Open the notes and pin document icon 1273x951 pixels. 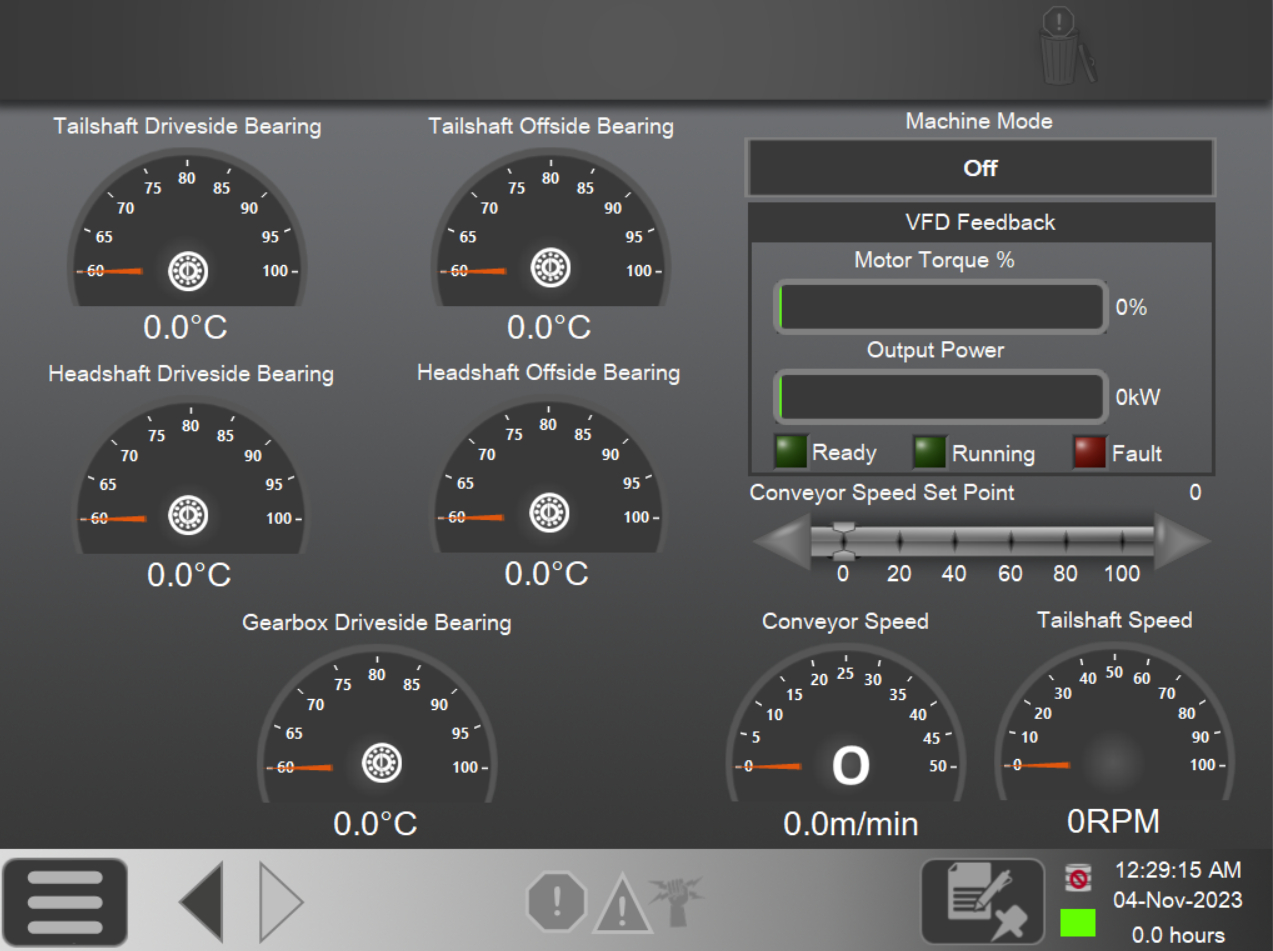click(x=982, y=902)
